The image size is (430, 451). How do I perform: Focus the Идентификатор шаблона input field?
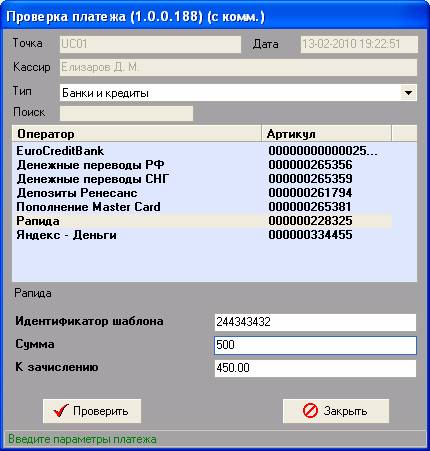(x=315, y=322)
